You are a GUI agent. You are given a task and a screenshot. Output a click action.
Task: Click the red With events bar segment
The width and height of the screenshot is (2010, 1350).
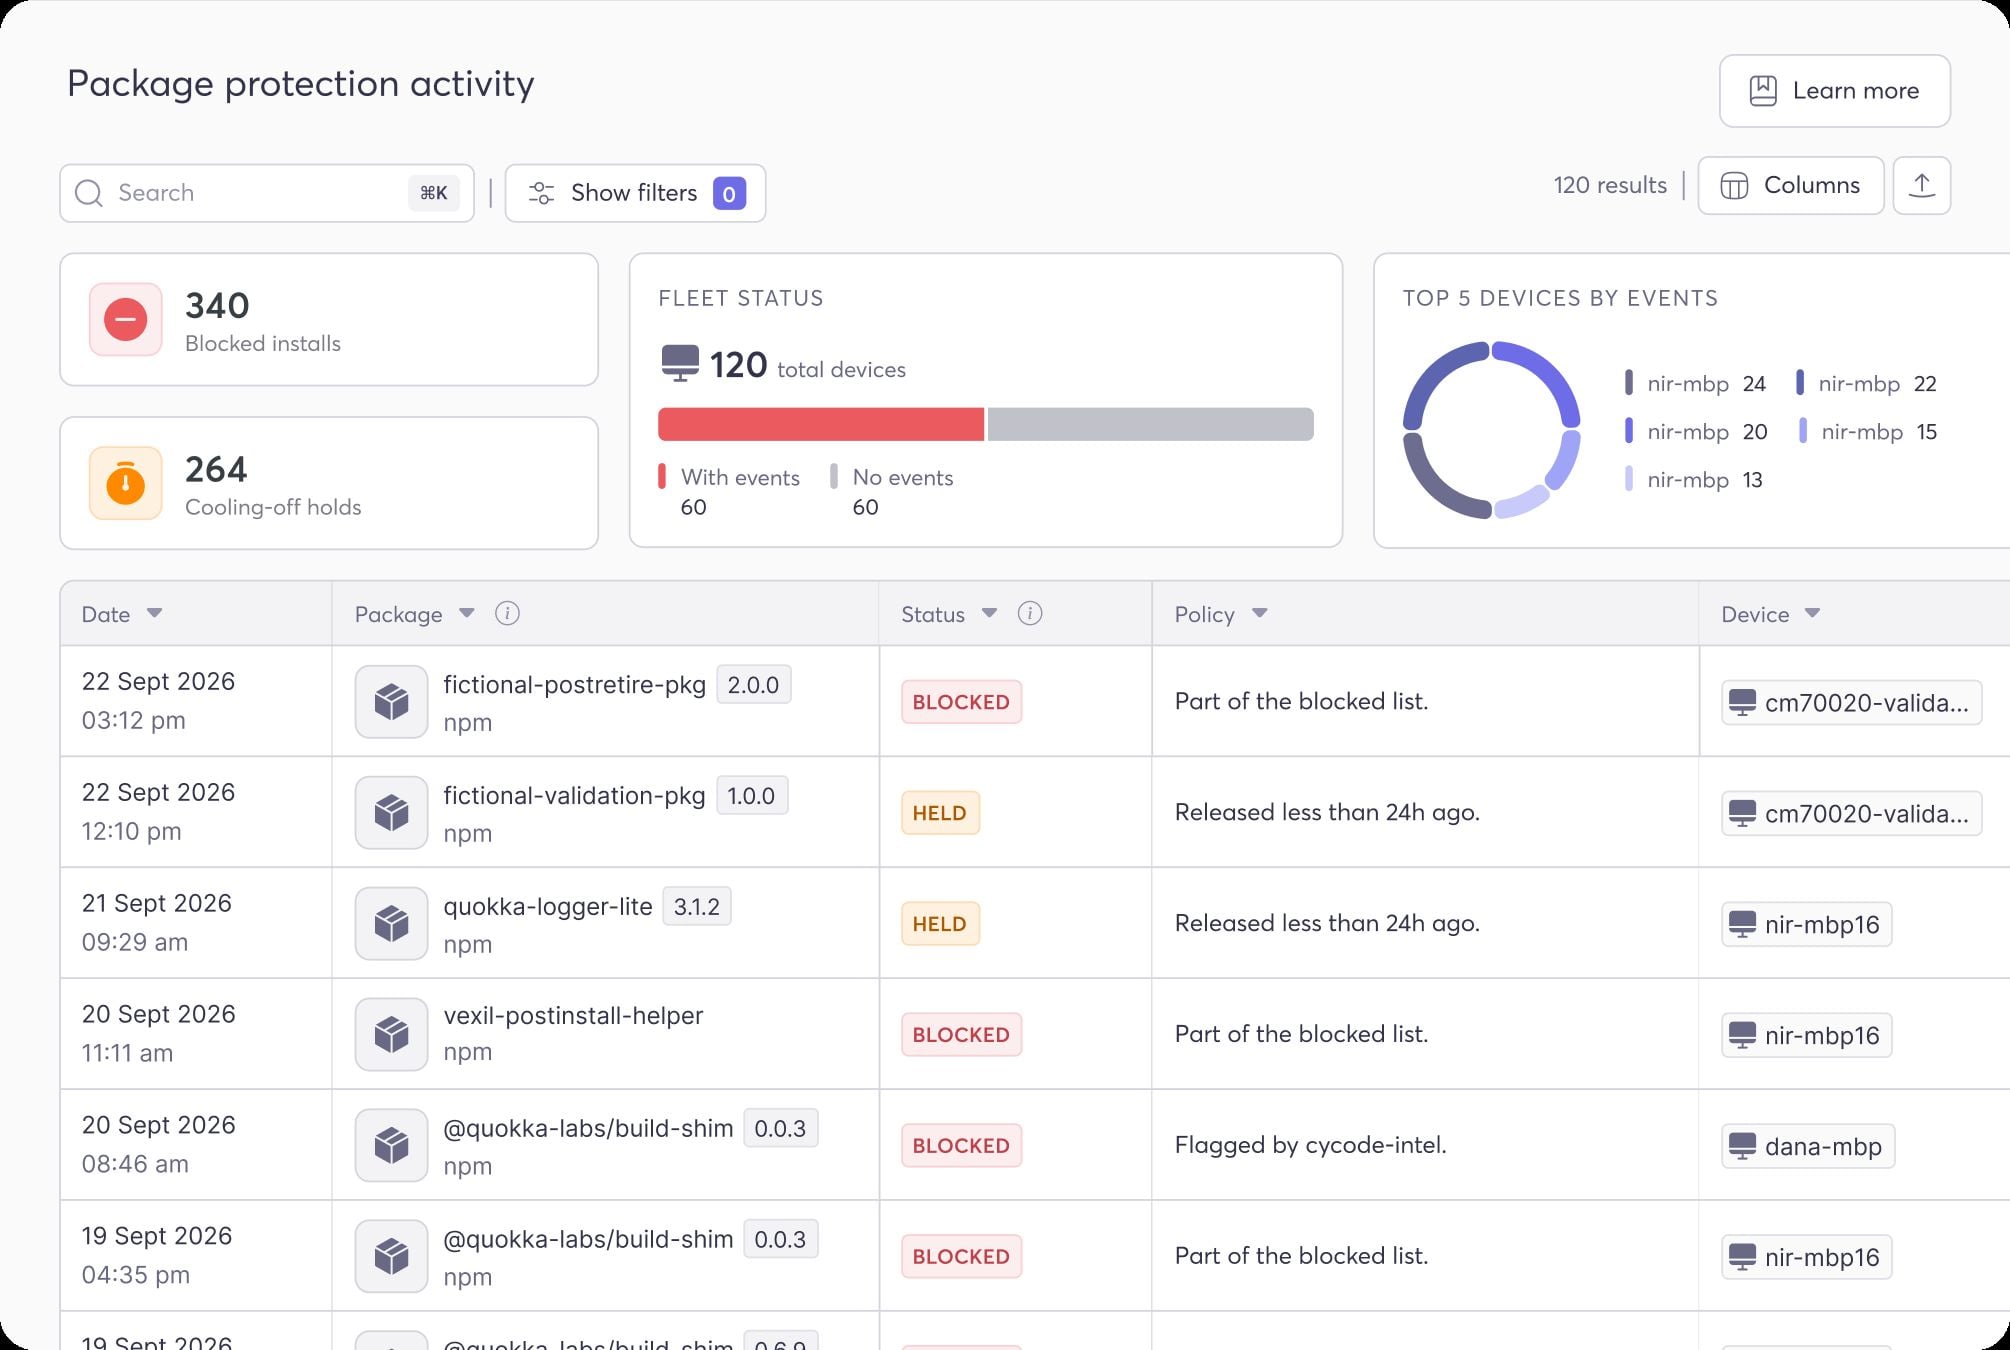[x=821, y=424]
